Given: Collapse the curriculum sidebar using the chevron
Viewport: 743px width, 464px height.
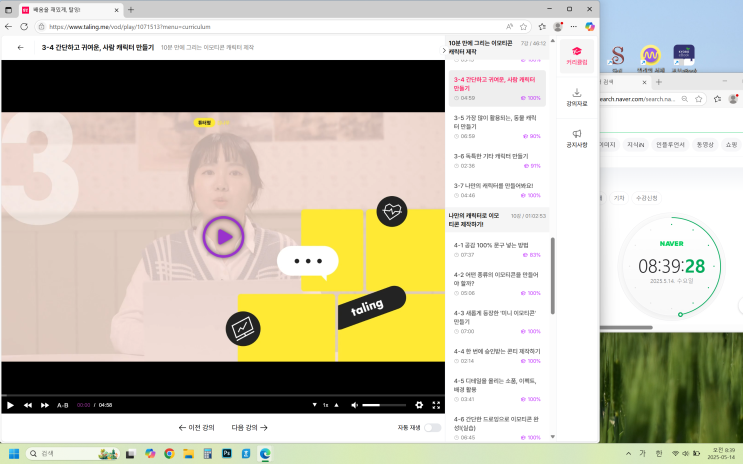Looking at the screenshot, I should click(x=444, y=50).
